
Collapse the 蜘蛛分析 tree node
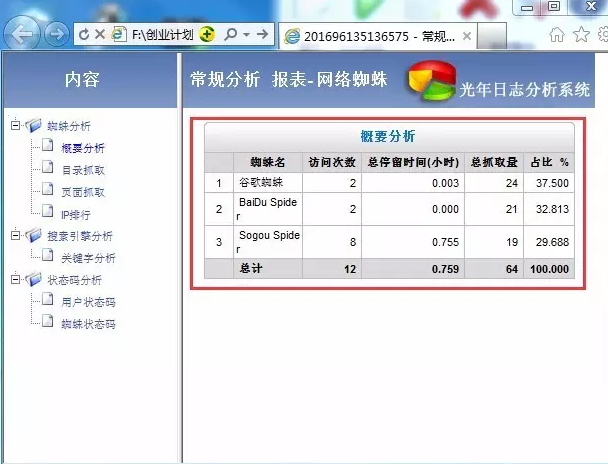(x=16, y=125)
